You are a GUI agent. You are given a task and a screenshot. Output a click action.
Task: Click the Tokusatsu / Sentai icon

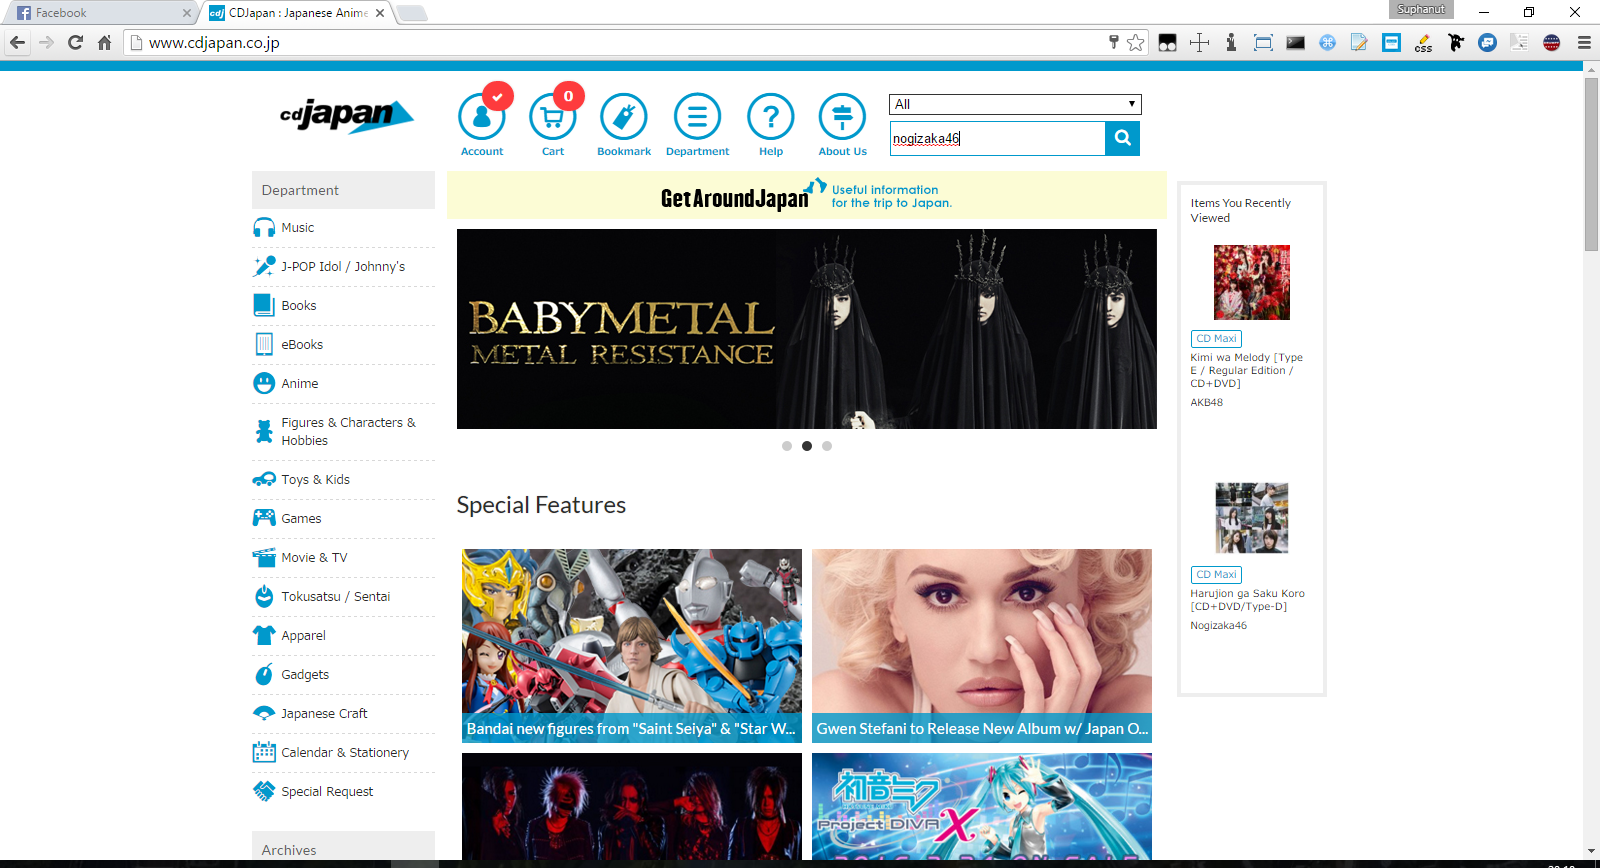[x=264, y=596]
